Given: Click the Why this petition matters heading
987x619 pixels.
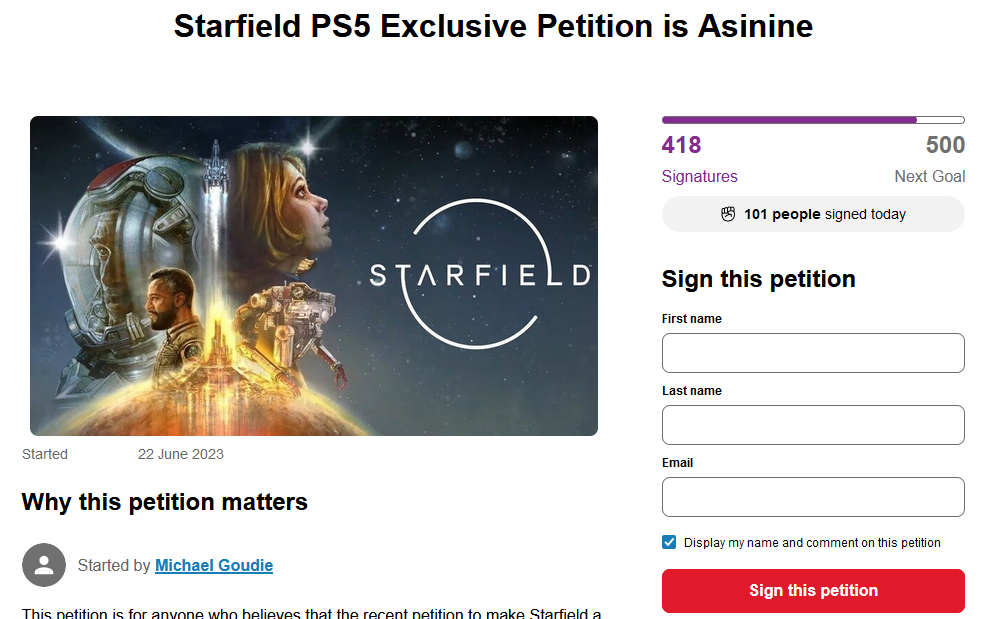Looking at the screenshot, I should pyautogui.click(x=165, y=502).
